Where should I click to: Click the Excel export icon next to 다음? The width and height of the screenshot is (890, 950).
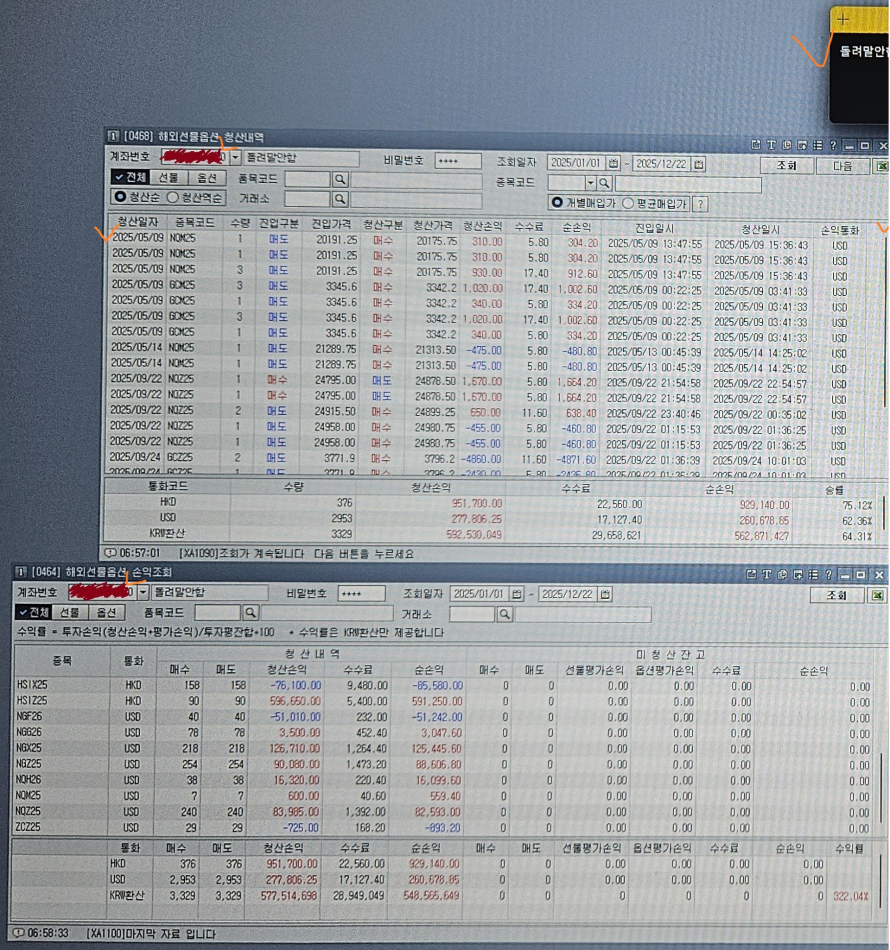click(881, 165)
